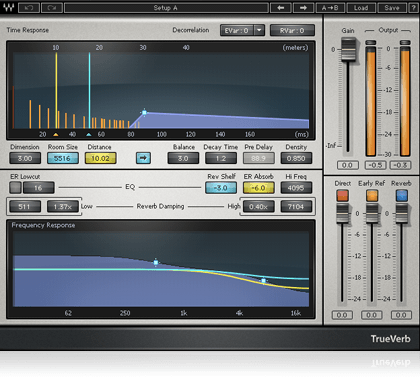Image resolution: width=420 pixels, height=381 pixels.
Task: Open the Setup A preset menu
Action: [x=166, y=7]
